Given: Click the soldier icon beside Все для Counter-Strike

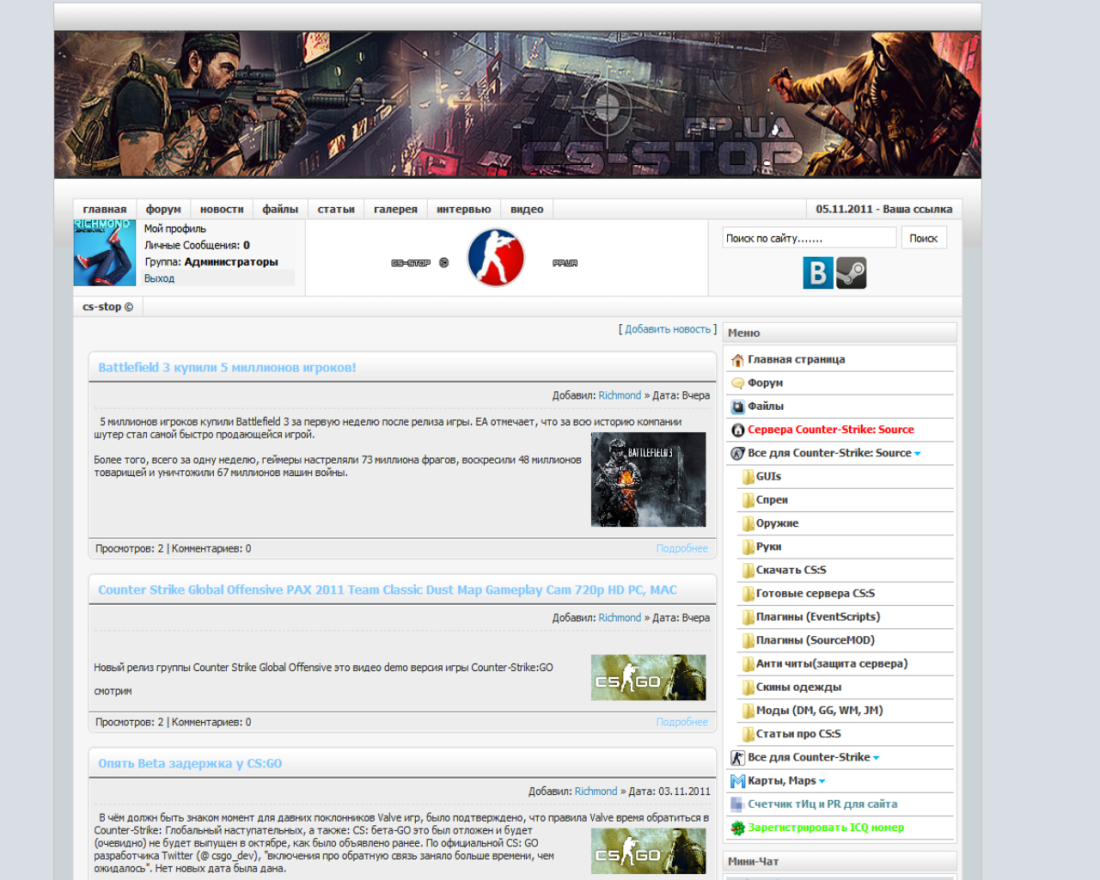Looking at the screenshot, I should (x=737, y=758).
